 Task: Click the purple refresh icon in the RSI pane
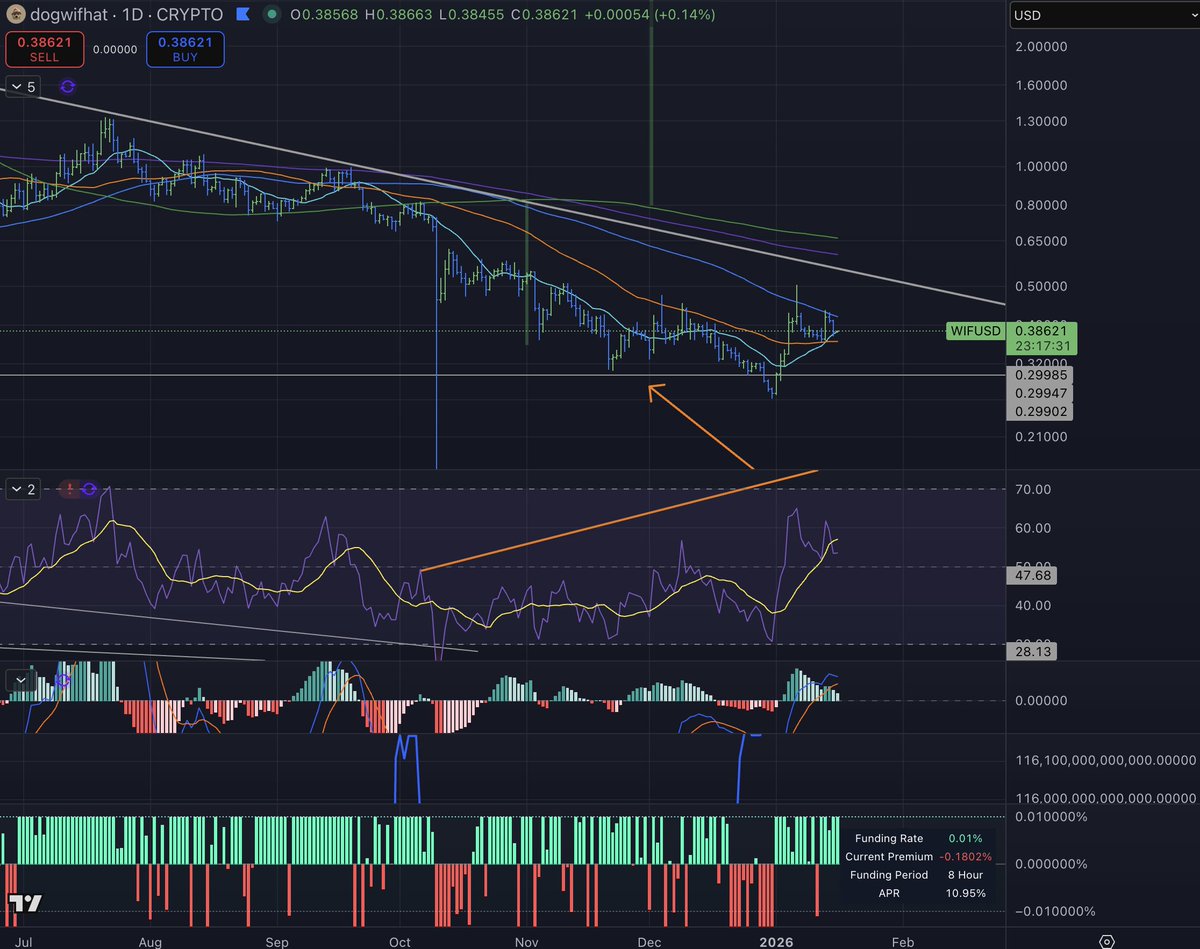click(90, 489)
